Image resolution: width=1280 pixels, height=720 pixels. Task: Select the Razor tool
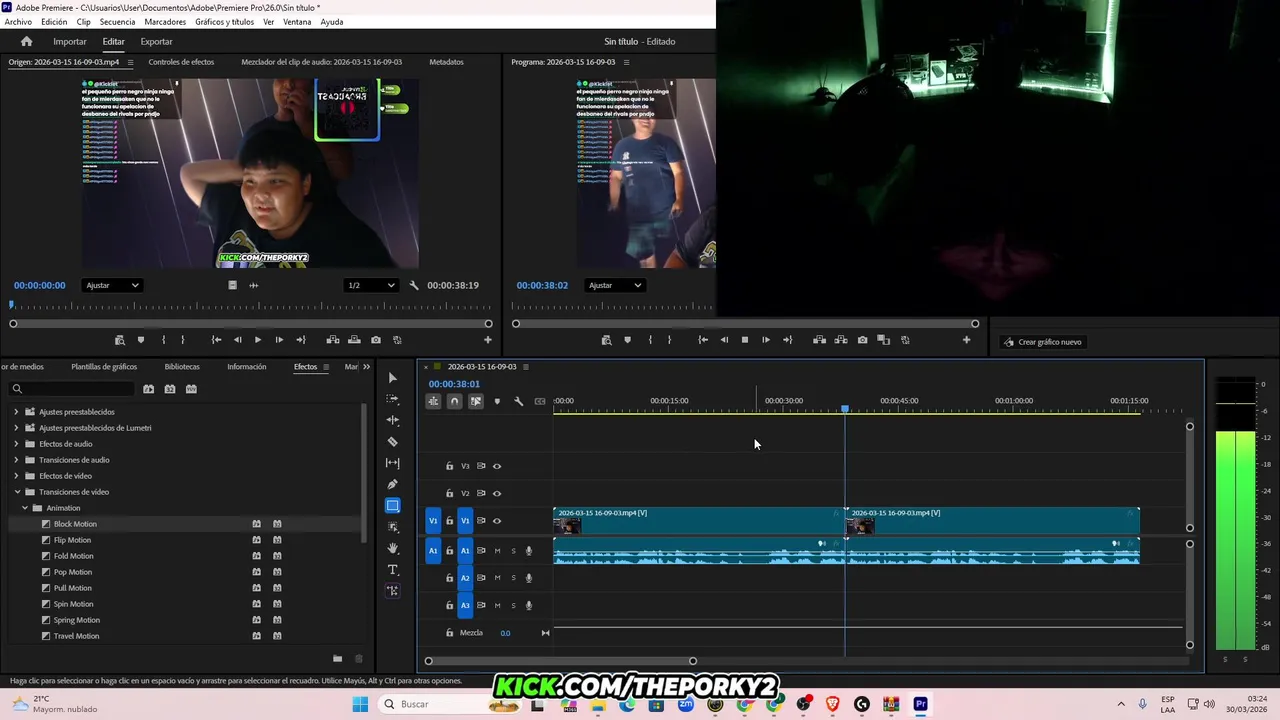[x=392, y=441]
